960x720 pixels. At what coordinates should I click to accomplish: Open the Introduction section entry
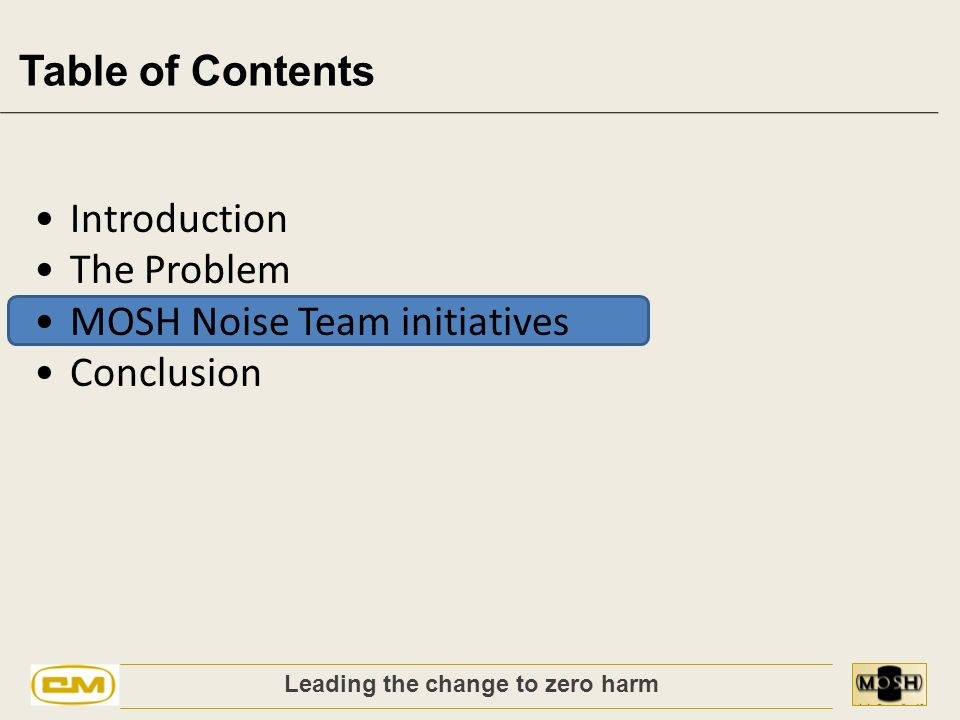pyautogui.click(x=178, y=219)
